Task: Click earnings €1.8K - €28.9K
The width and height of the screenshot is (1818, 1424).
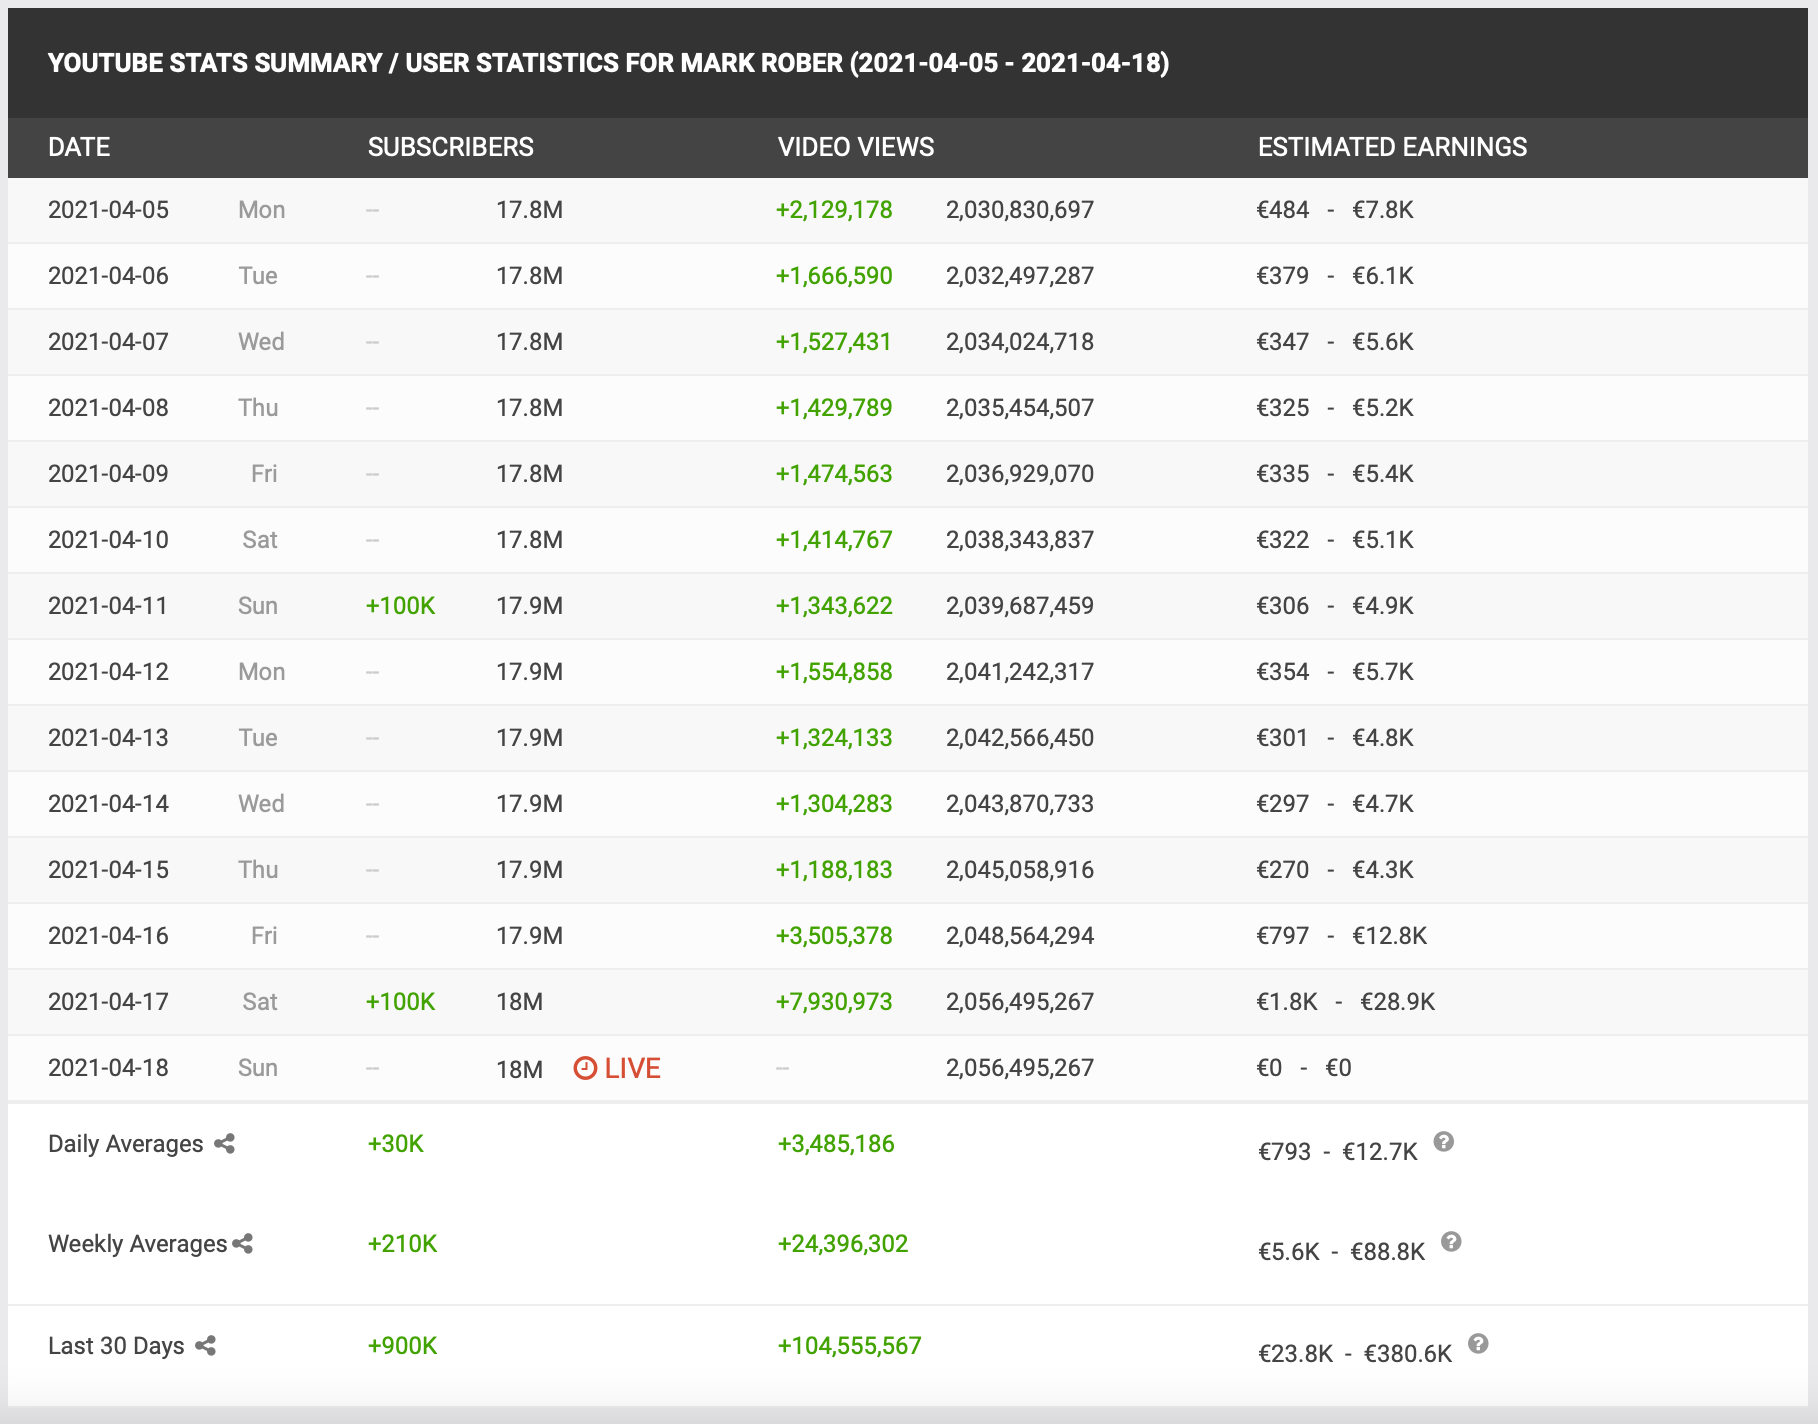Action: [x=1346, y=1002]
